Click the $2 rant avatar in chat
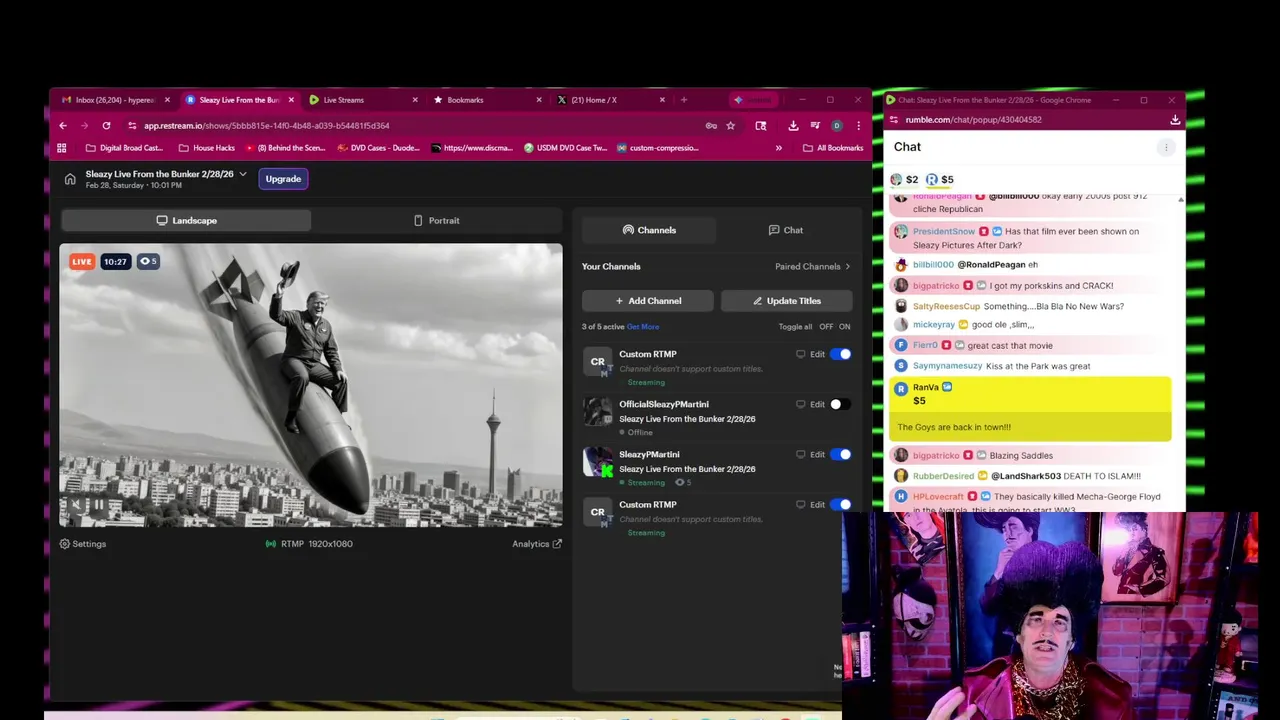 point(896,180)
